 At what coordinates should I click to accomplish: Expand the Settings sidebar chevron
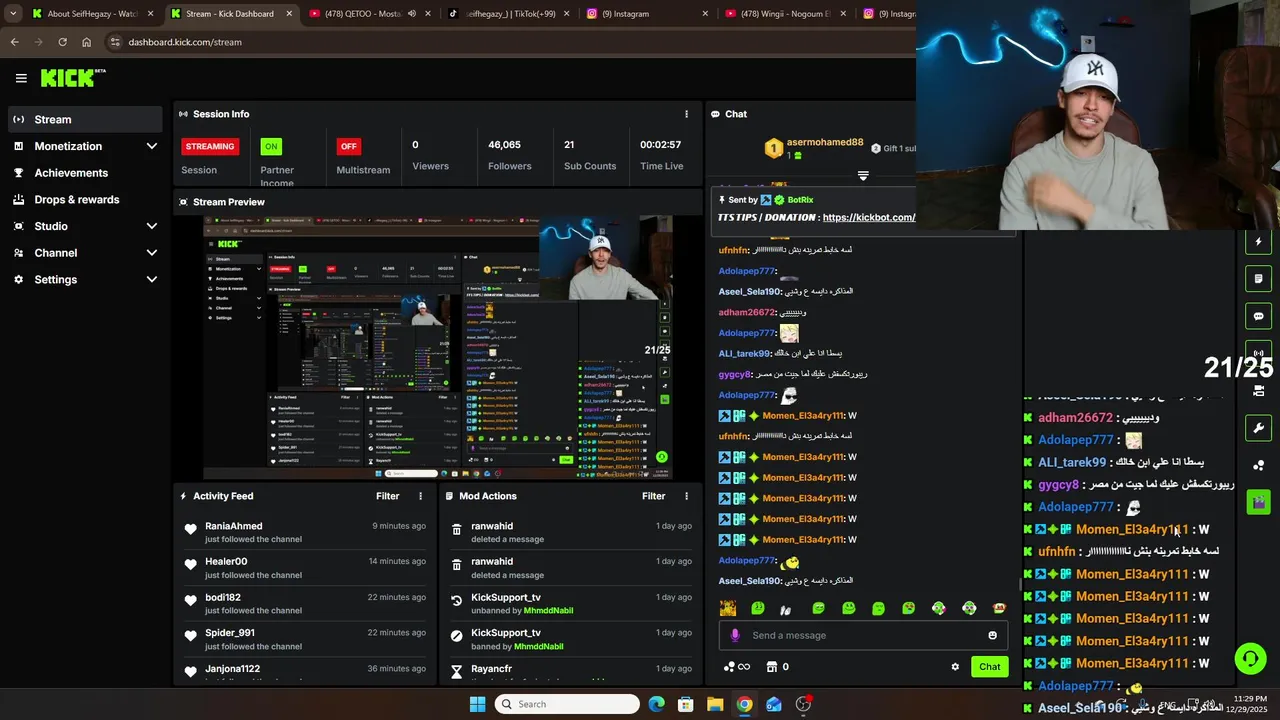[152, 280]
